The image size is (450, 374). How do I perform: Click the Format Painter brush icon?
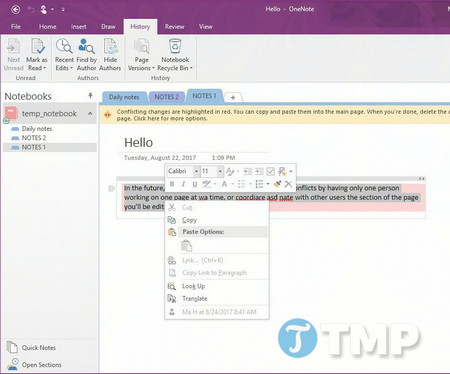pos(277,184)
